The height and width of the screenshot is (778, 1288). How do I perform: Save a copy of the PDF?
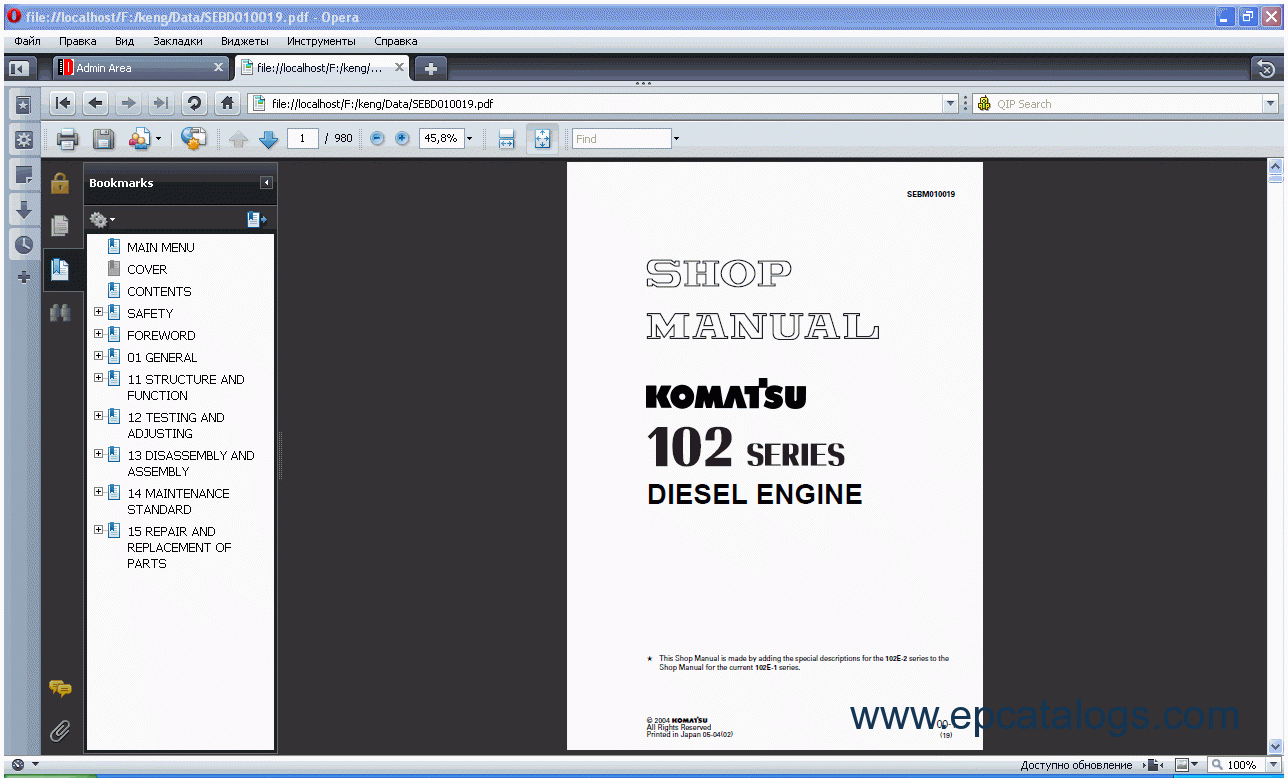tap(102, 139)
